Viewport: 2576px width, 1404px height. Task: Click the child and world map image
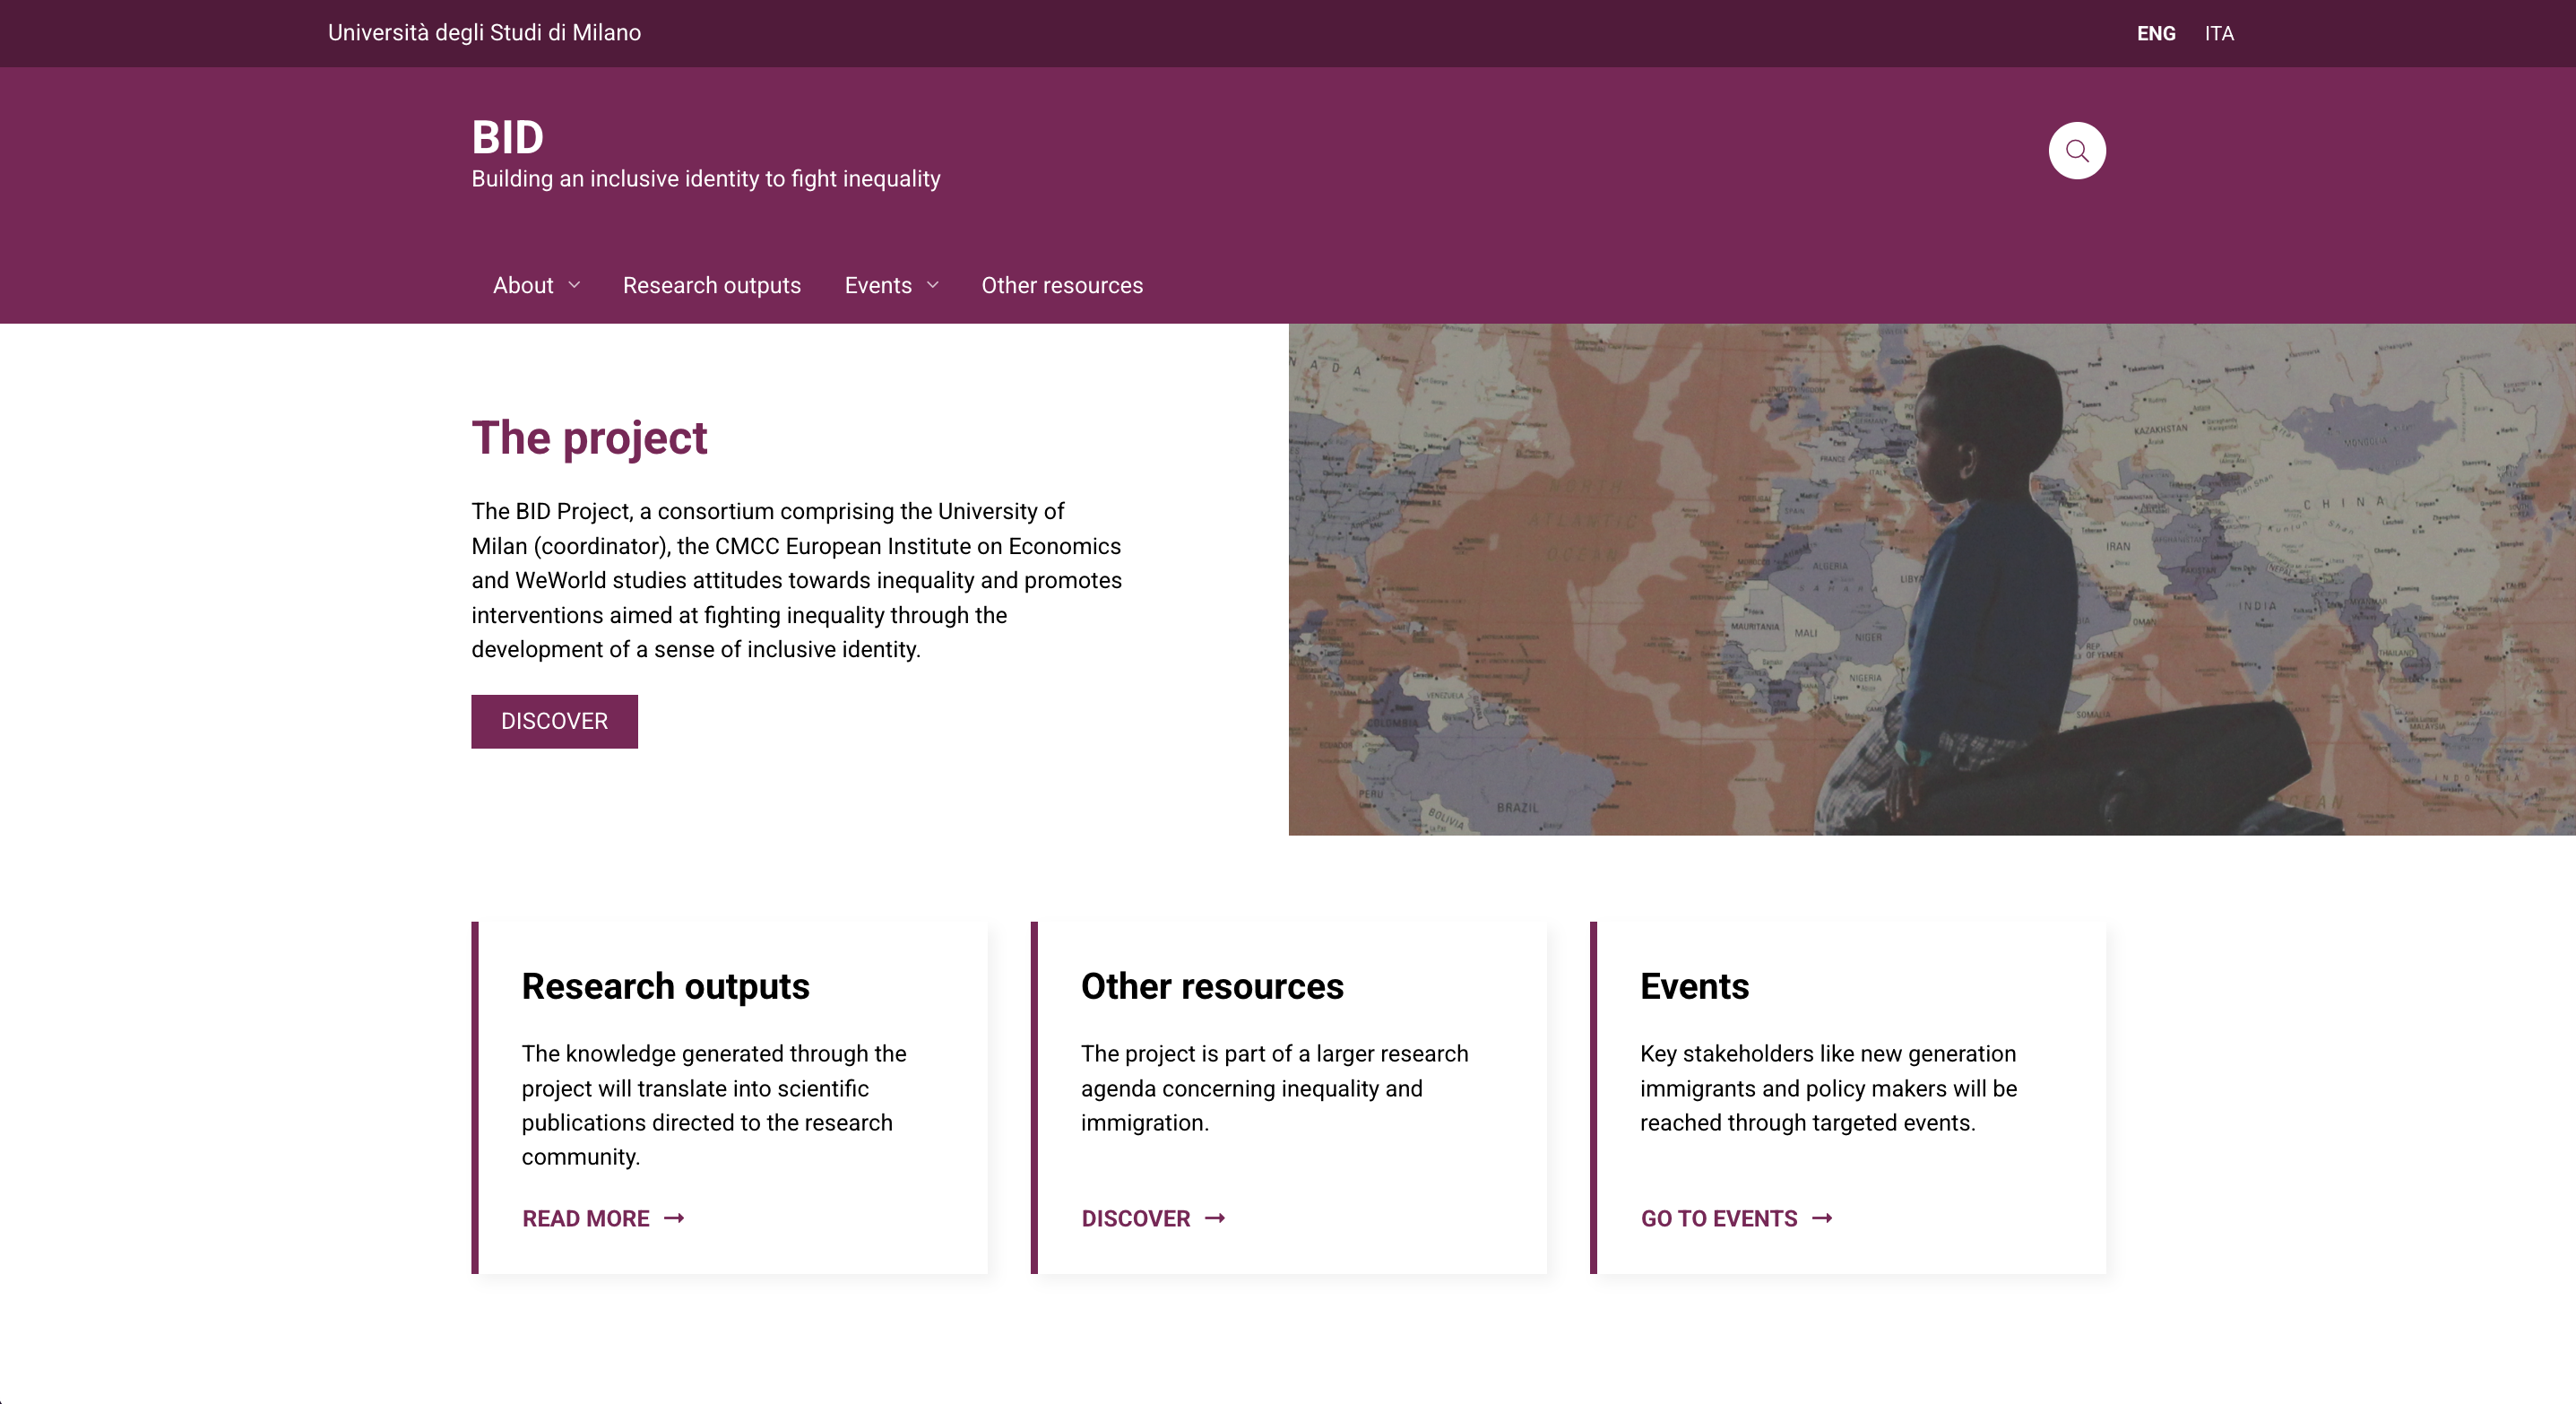[1931, 579]
